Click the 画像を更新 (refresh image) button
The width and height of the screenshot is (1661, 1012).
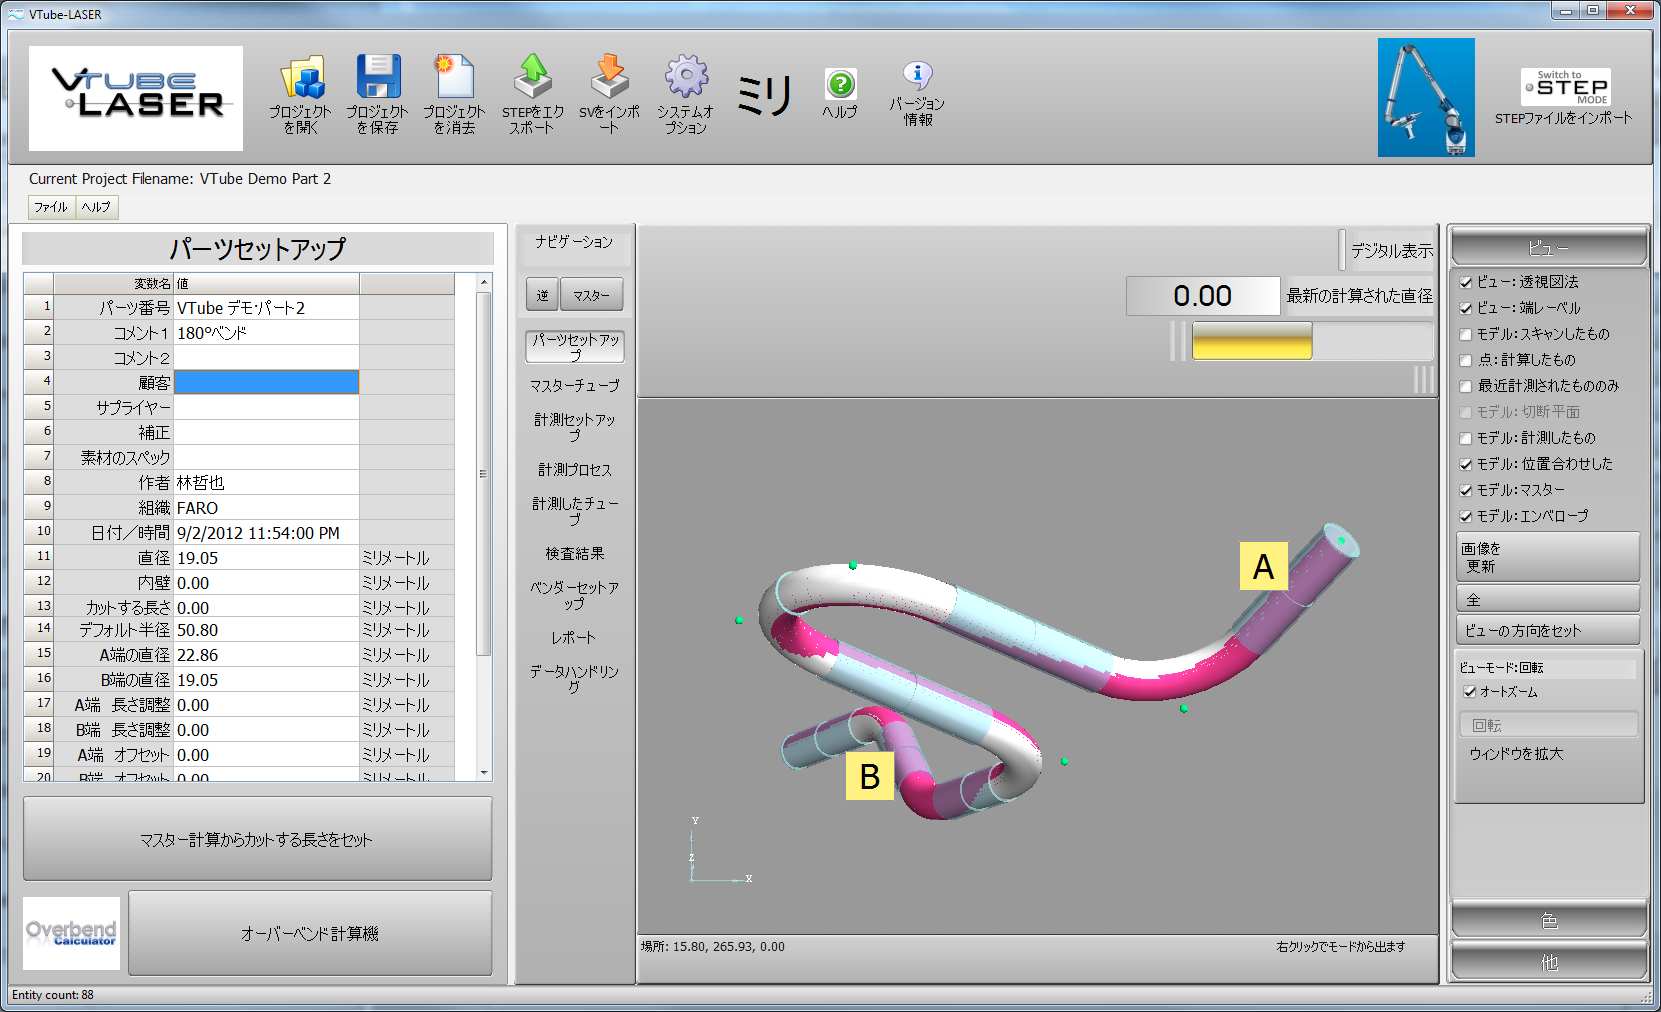click(1547, 557)
